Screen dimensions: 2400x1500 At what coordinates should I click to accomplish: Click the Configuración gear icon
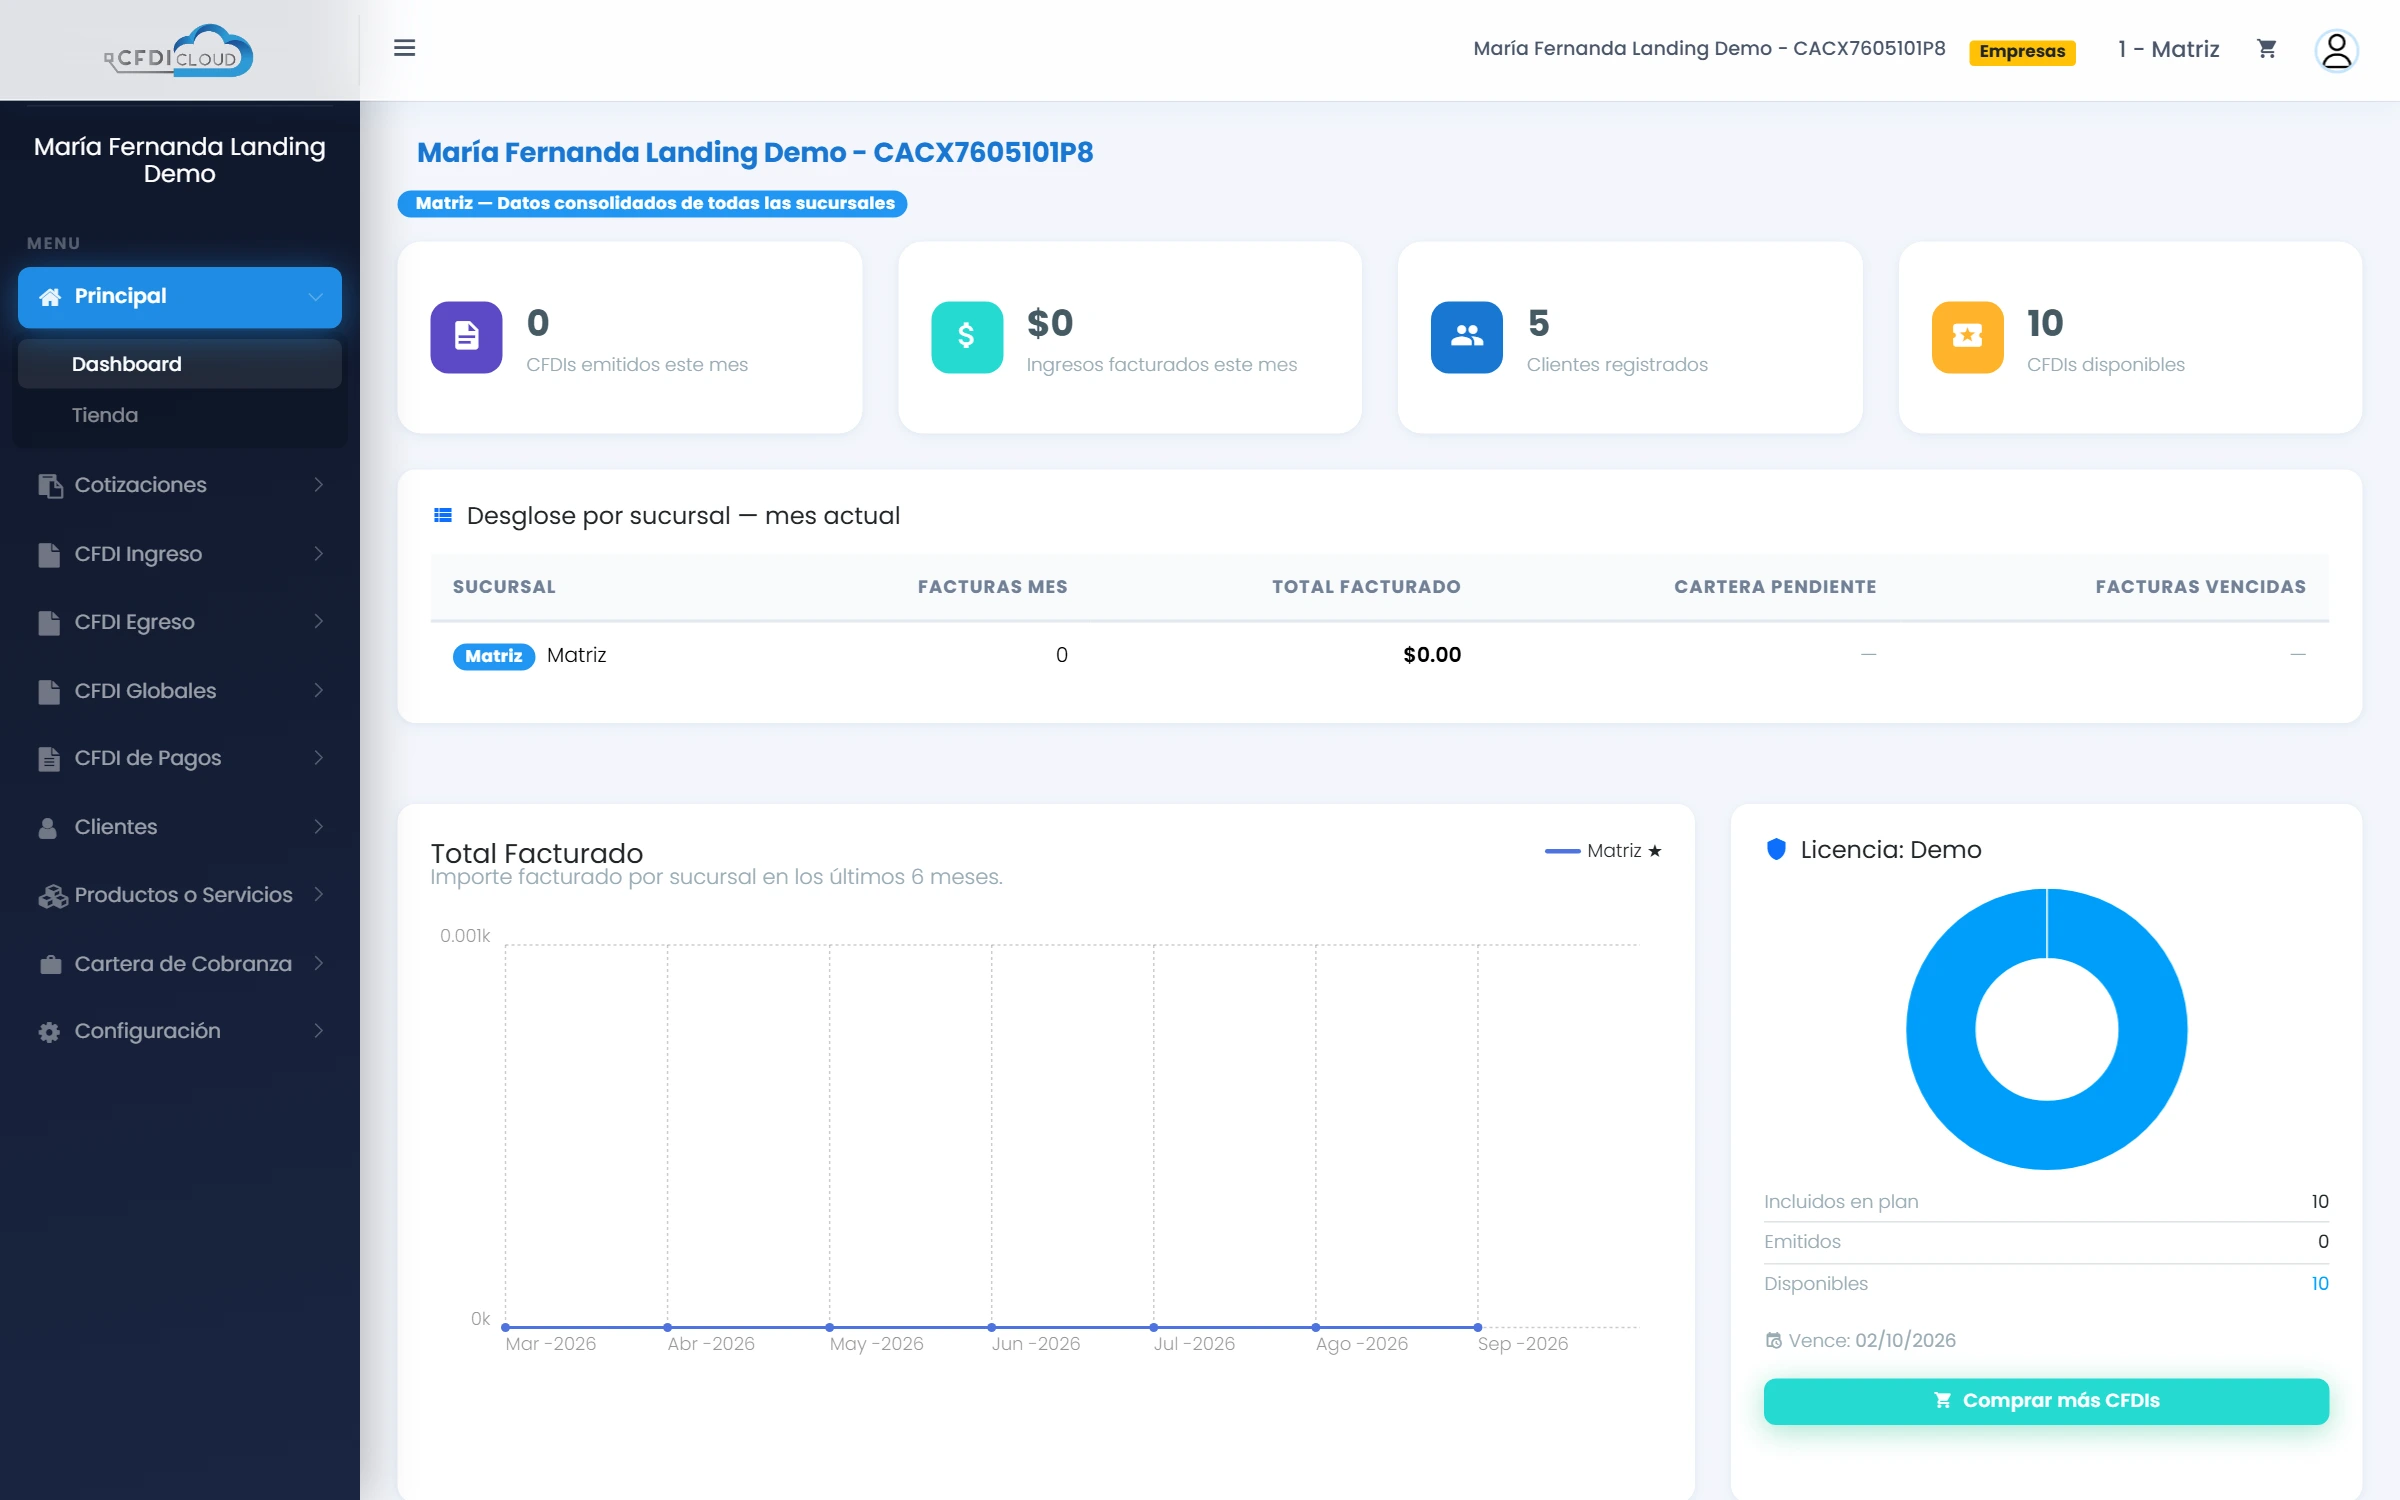click(49, 1032)
